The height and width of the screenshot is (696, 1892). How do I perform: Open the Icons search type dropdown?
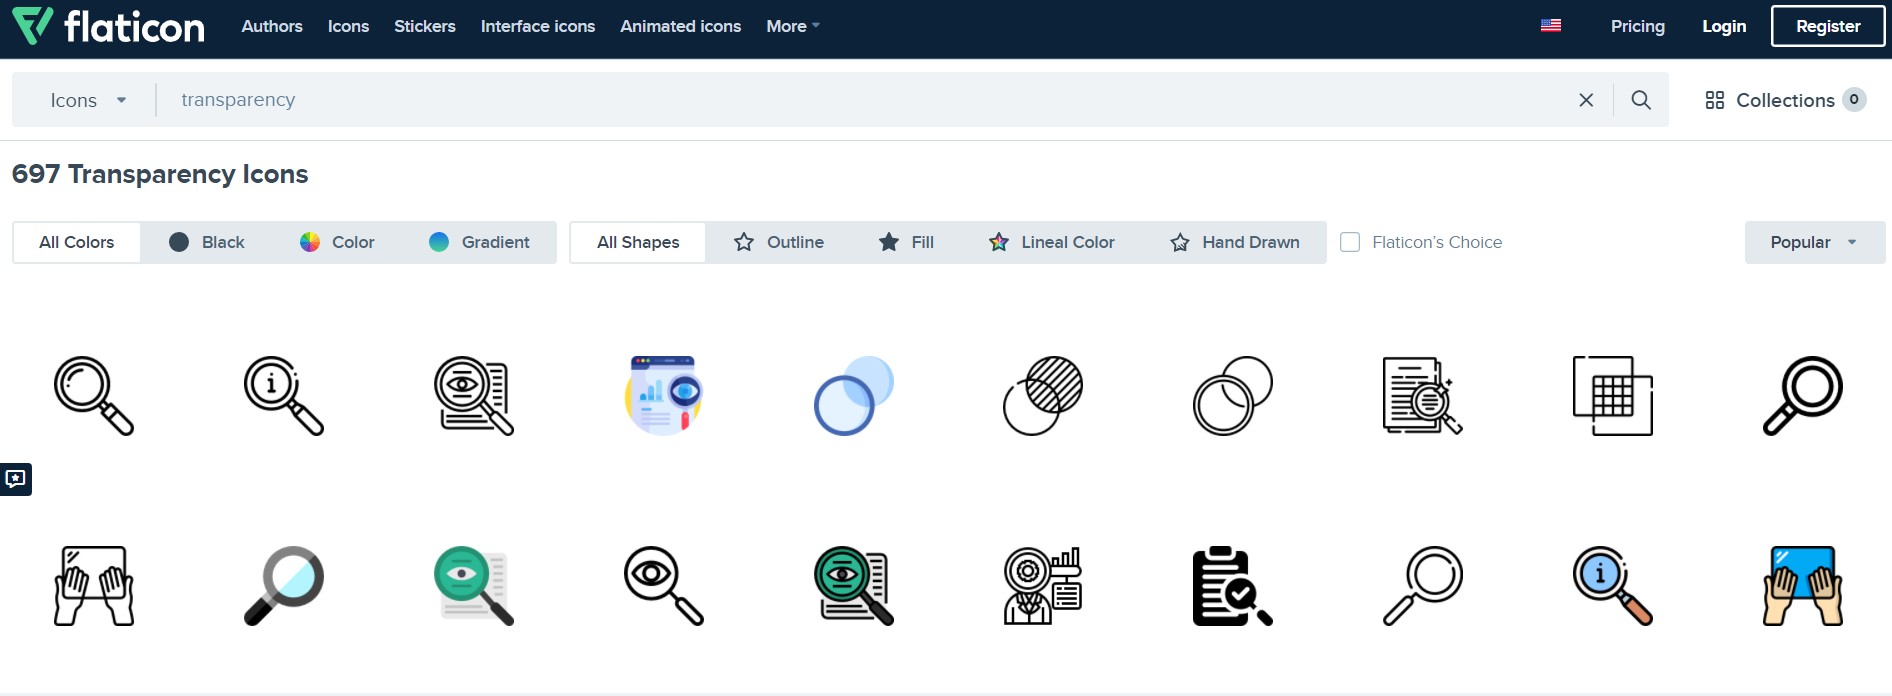(88, 100)
